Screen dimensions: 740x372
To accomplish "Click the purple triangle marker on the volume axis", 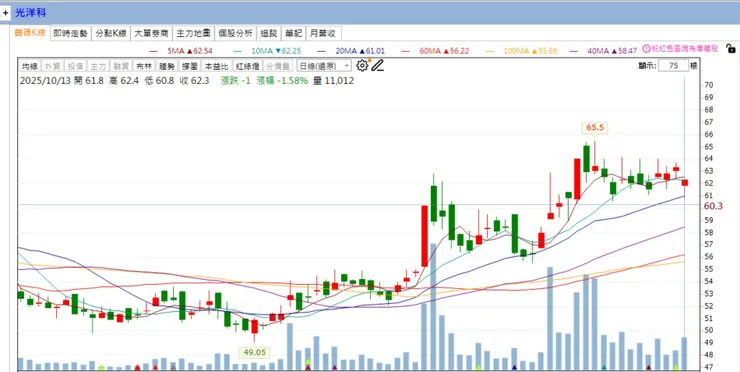I will pyautogui.click(x=335, y=367).
